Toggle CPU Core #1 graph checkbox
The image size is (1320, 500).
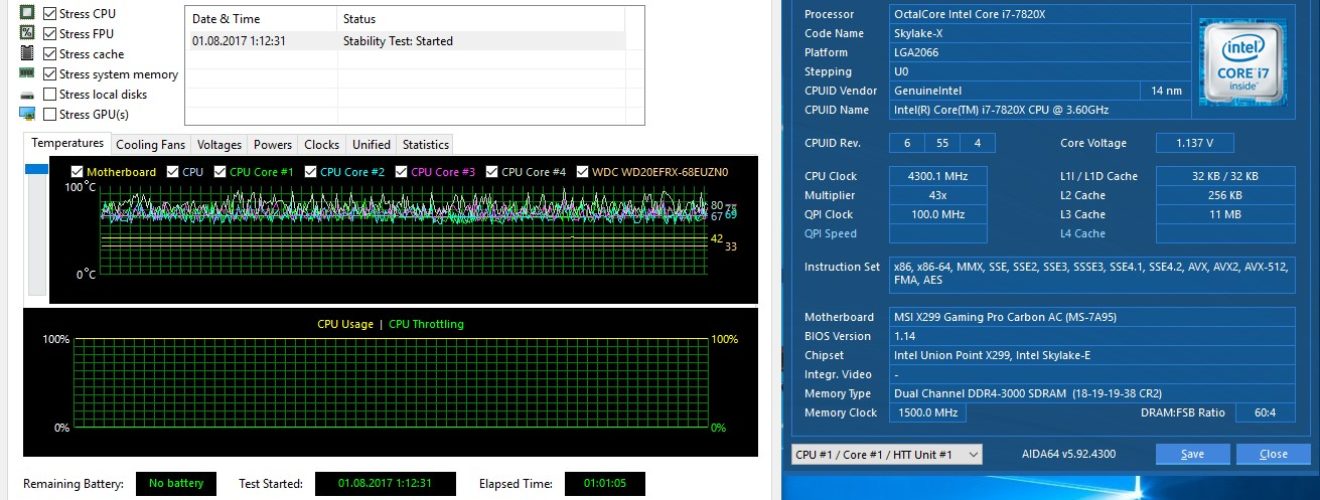click(x=220, y=172)
